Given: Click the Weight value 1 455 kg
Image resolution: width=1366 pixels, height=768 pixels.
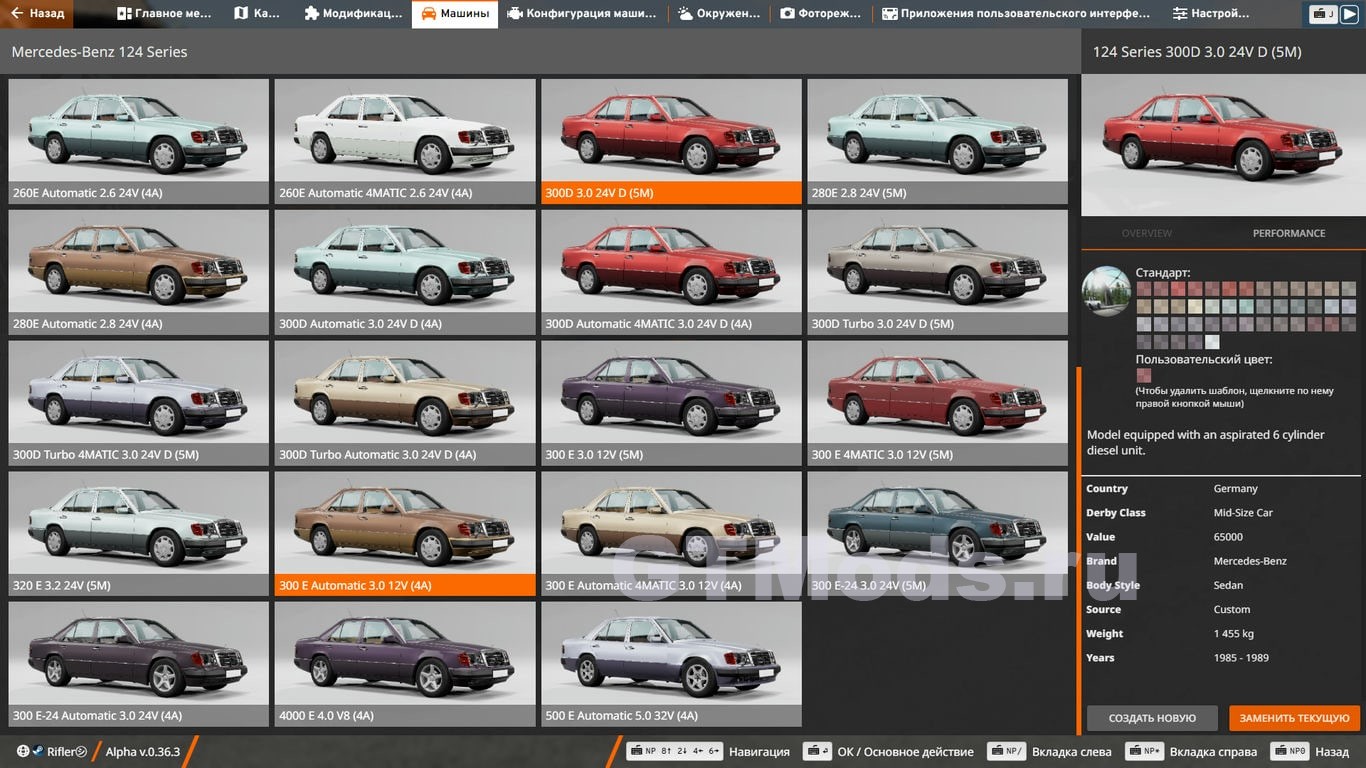Looking at the screenshot, I should tap(1234, 633).
